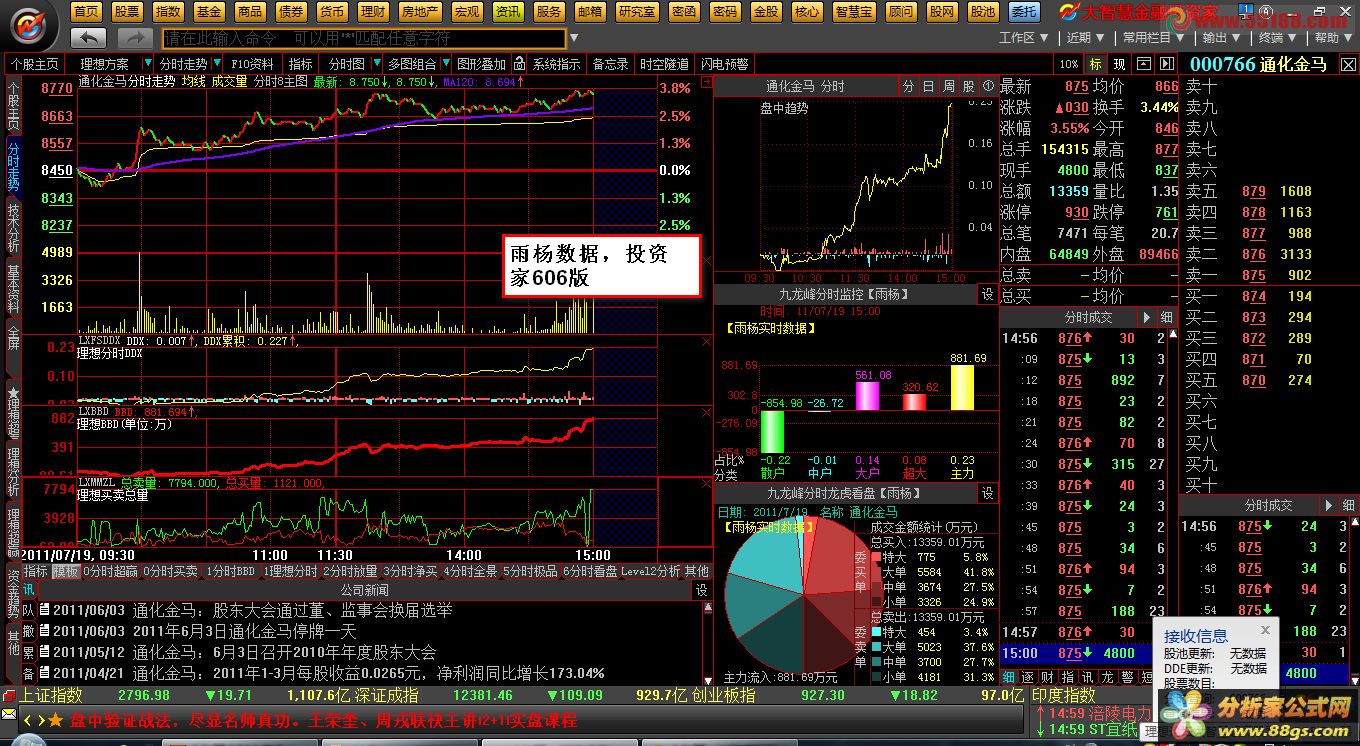This screenshot has height=746, width=1360.
Task: Select the highlighted 资讯 toolbar button
Action: tap(508, 11)
